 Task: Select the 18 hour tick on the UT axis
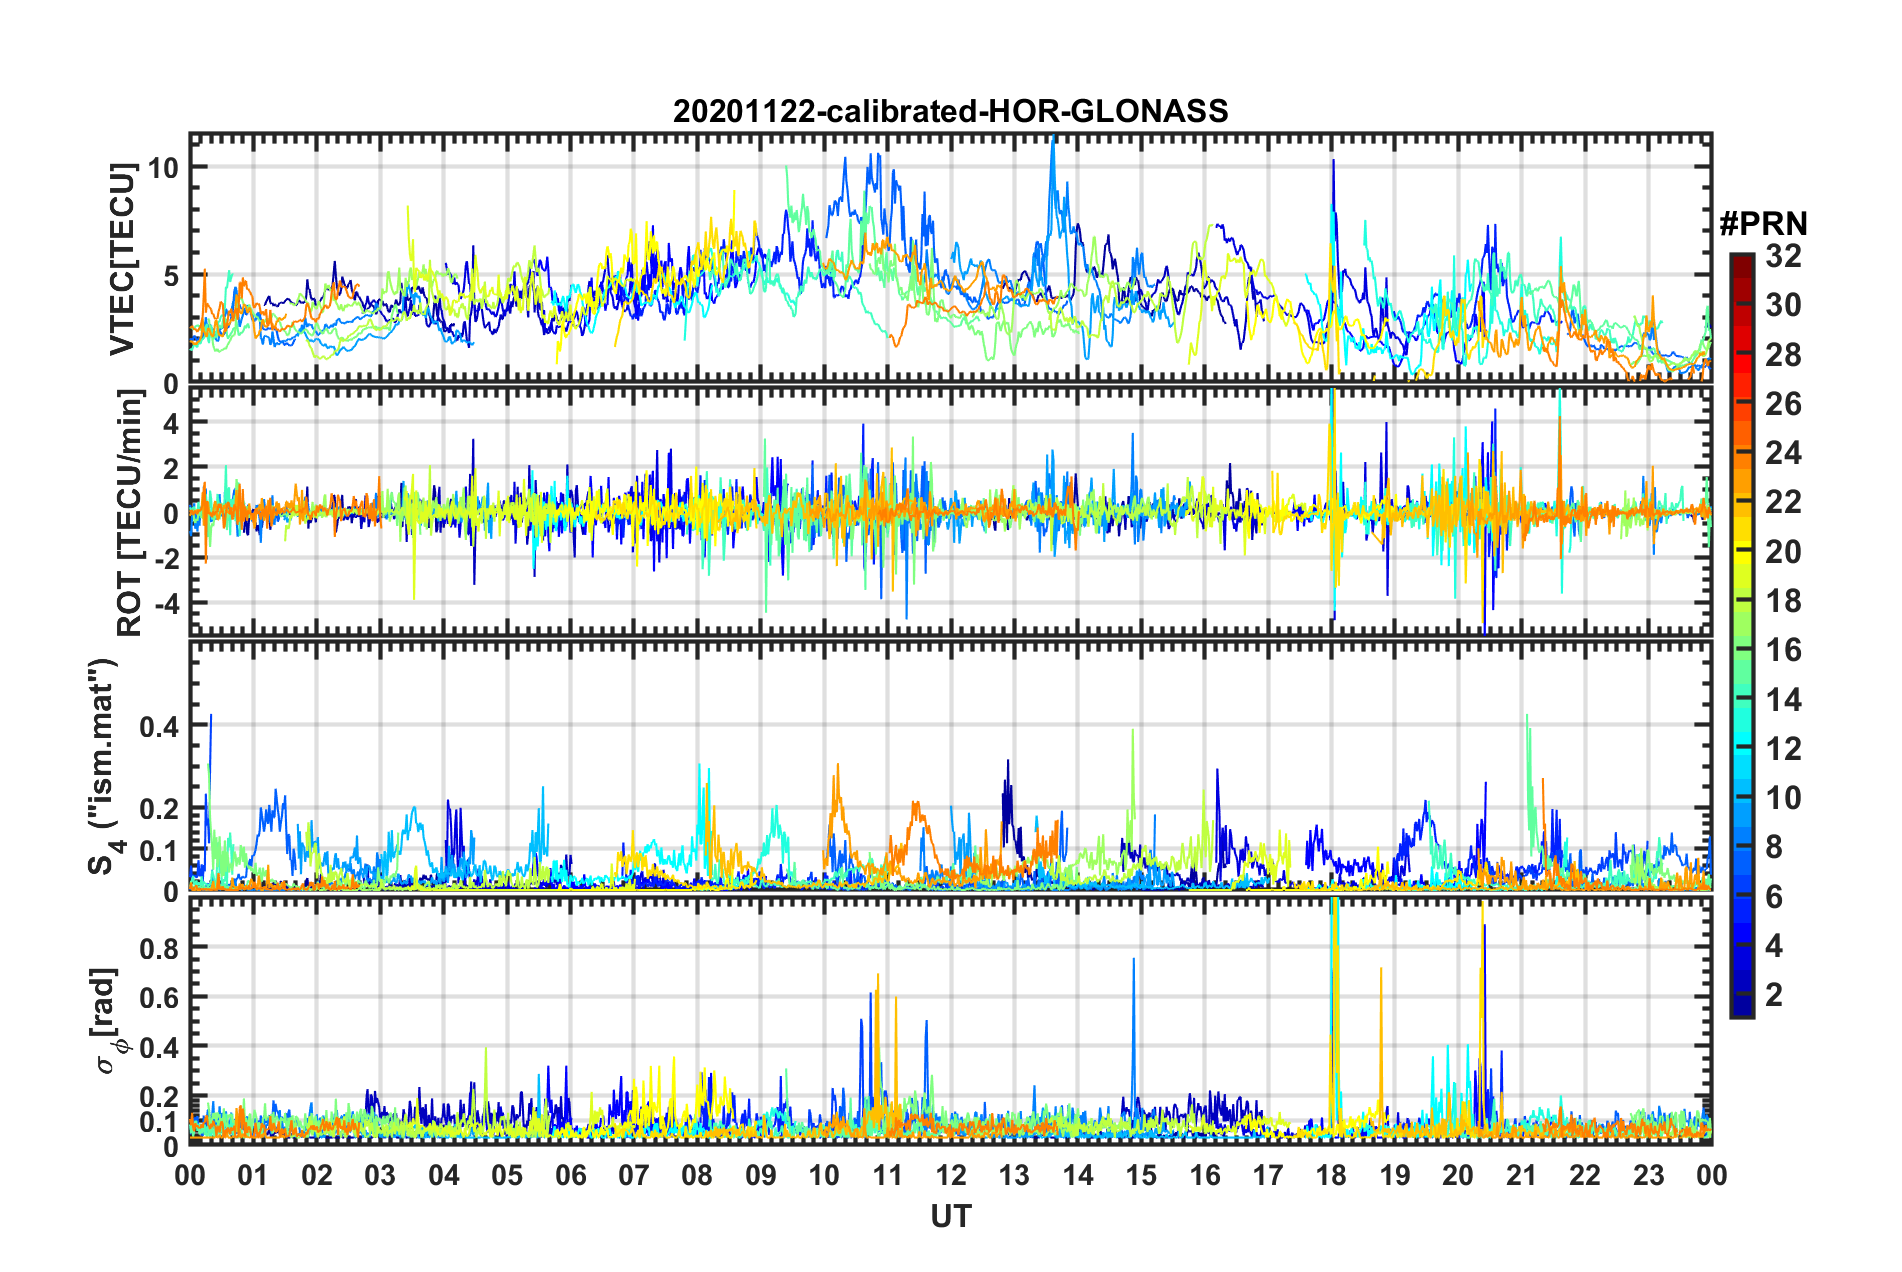(1331, 1175)
